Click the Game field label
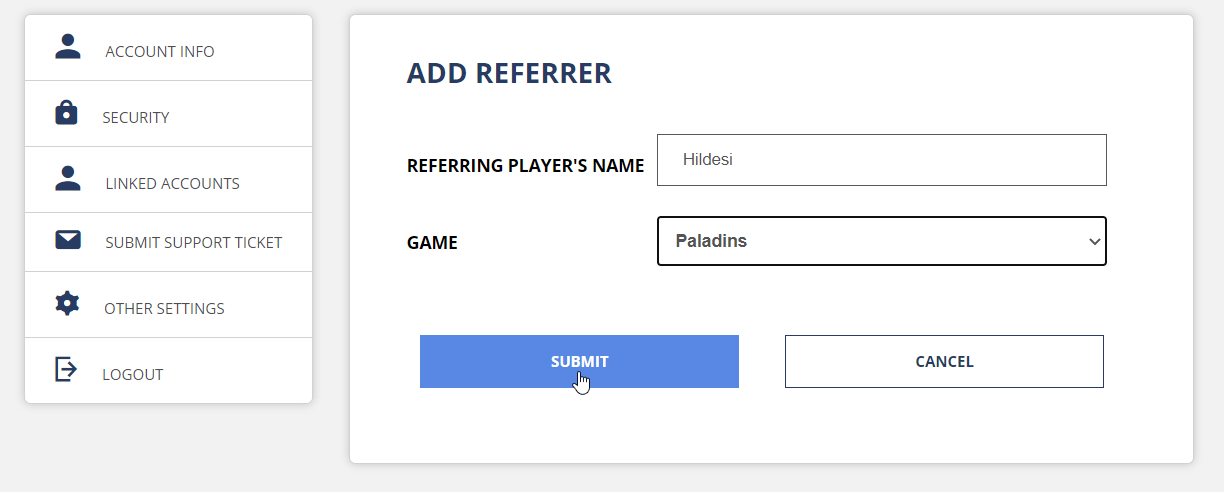The width and height of the screenshot is (1224, 492). pos(432,243)
